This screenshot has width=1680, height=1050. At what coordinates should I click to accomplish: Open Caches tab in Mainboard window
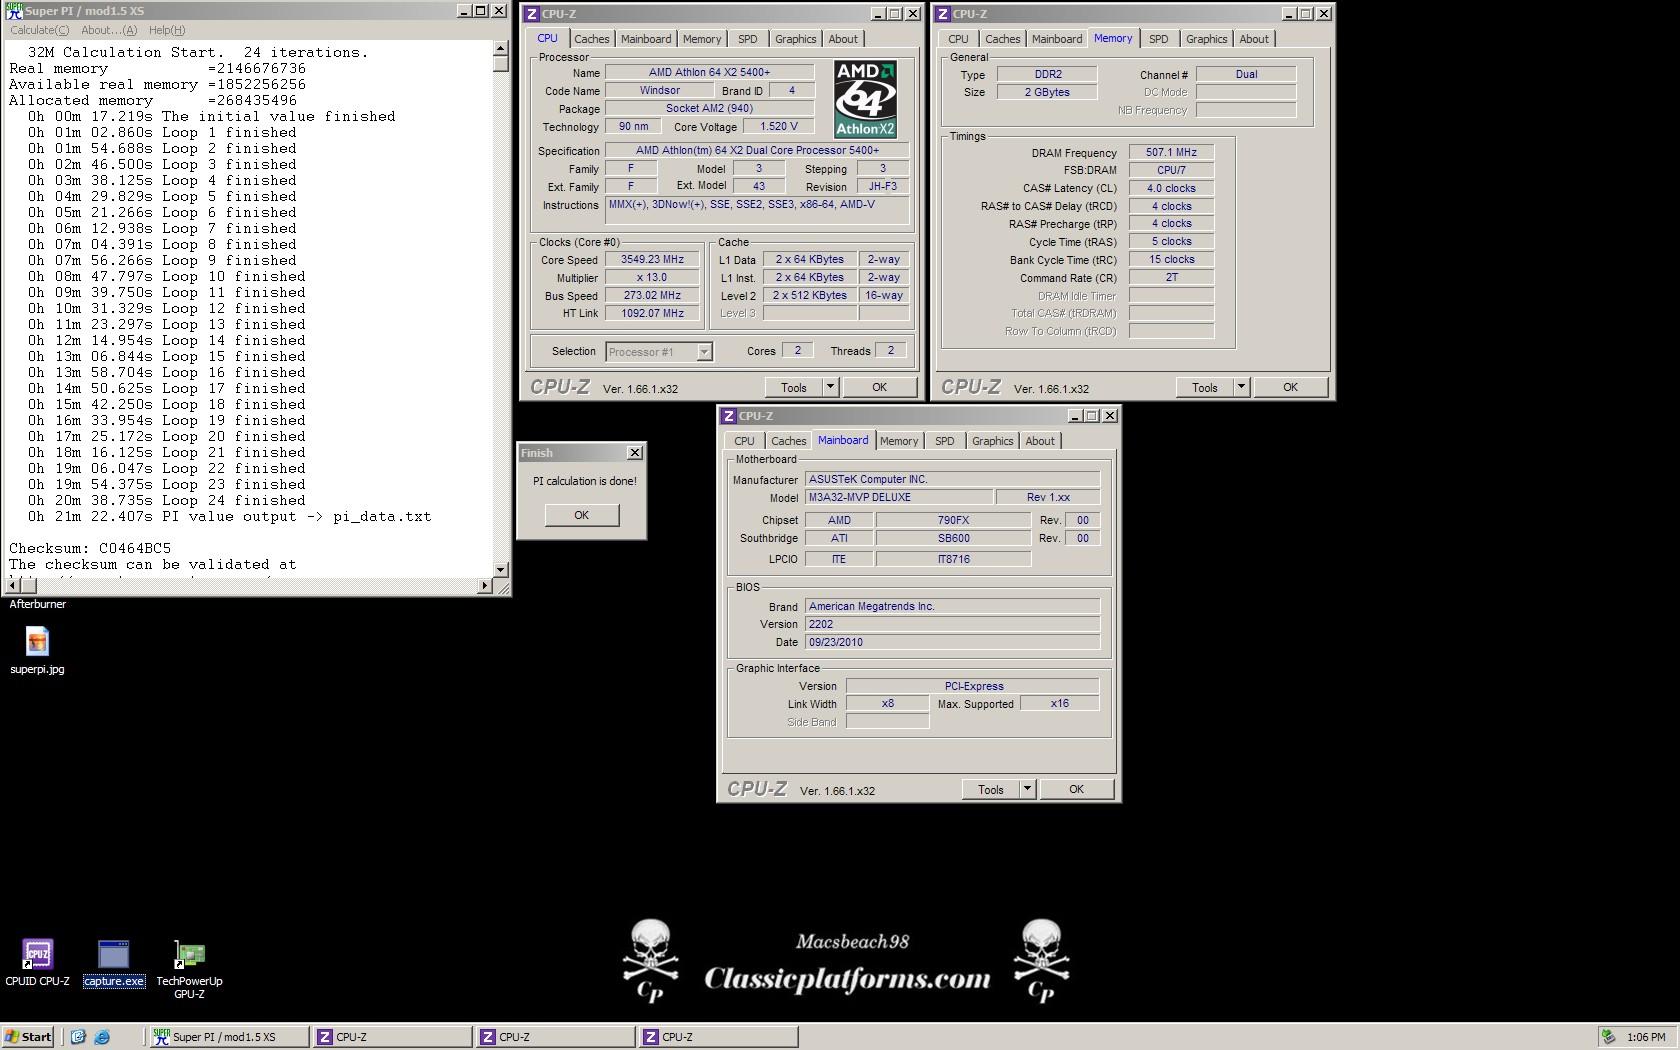pos(788,441)
